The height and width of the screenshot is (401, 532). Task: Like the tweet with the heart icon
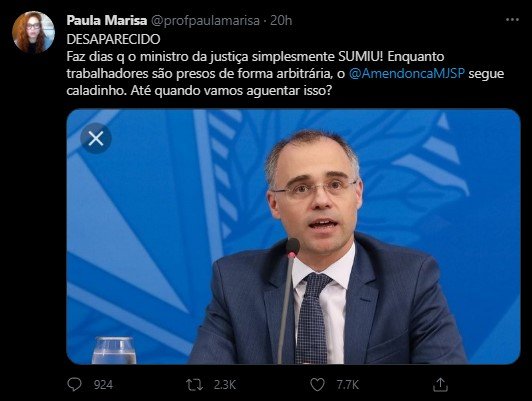click(x=317, y=385)
